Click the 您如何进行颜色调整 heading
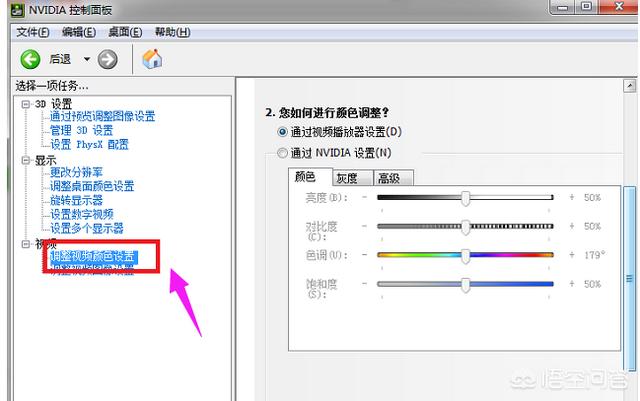 (327, 112)
